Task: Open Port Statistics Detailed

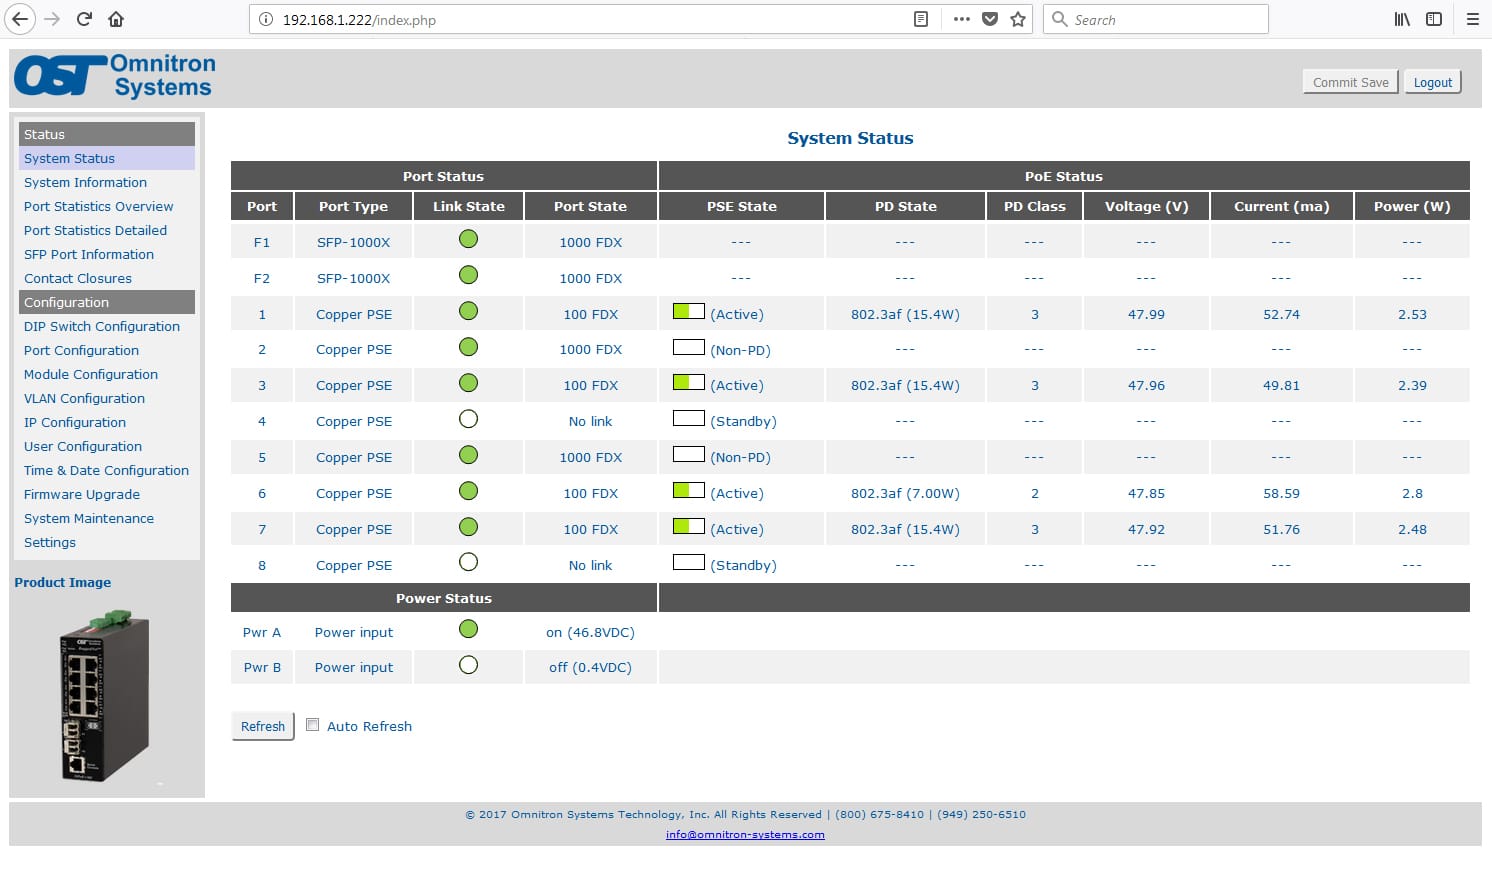Action: click(95, 230)
